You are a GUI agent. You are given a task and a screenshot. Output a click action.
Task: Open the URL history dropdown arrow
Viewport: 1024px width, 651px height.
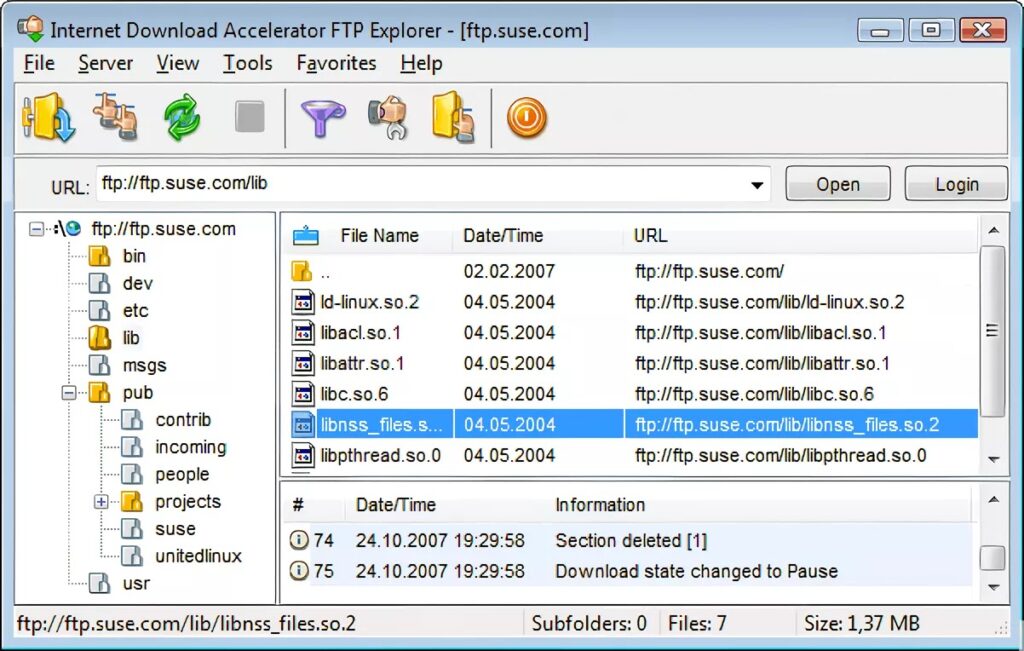coord(759,184)
